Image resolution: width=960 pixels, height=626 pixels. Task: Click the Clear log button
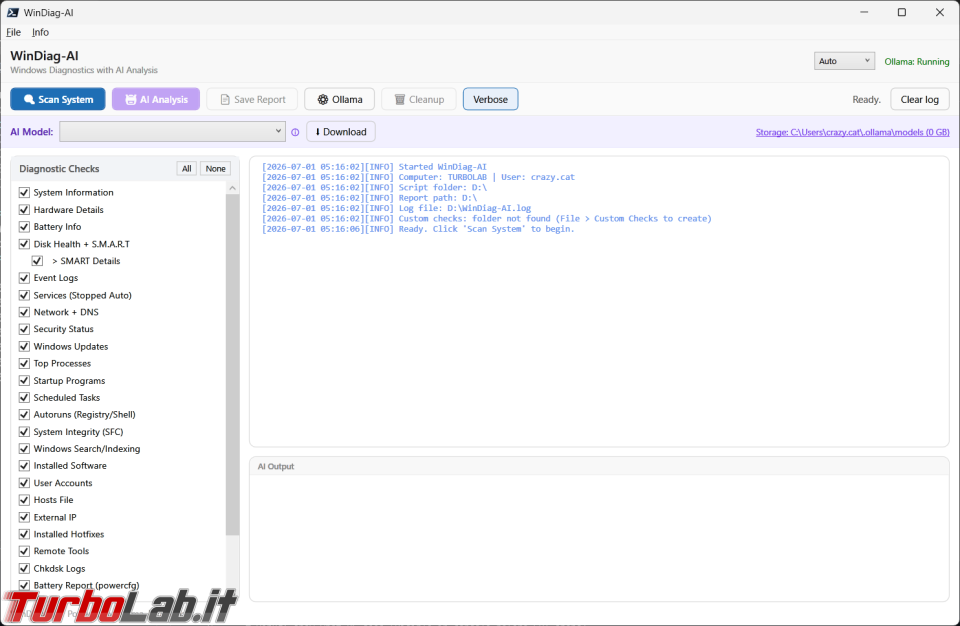[x=920, y=99]
